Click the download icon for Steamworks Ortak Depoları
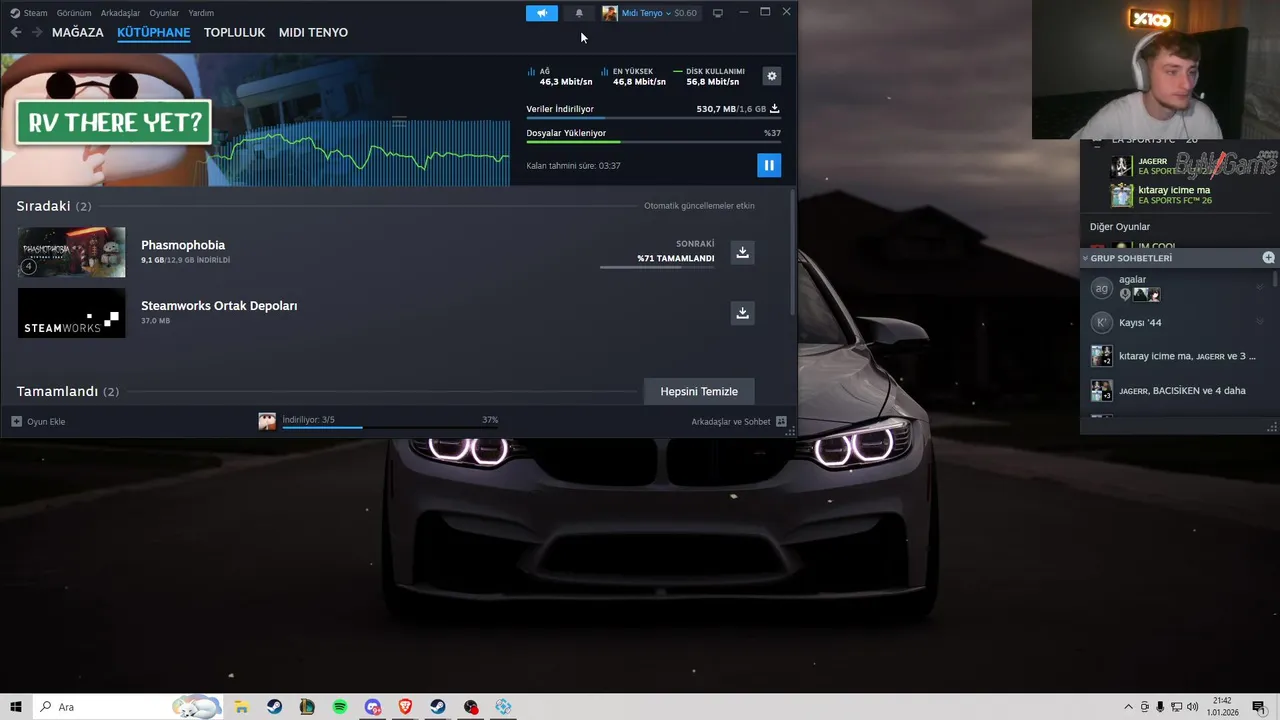 tap(742, 313)
